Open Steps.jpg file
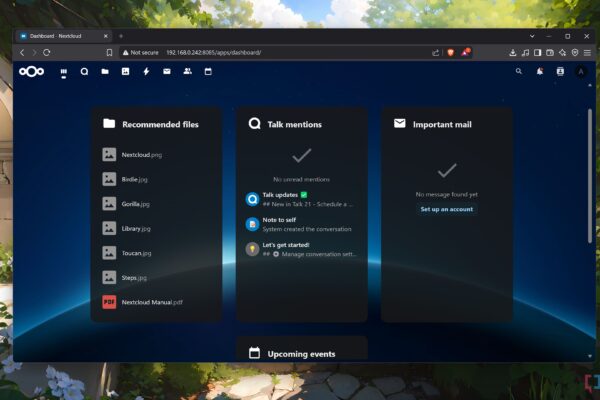The height and width of the screenshot is (400, 600). 156,278
